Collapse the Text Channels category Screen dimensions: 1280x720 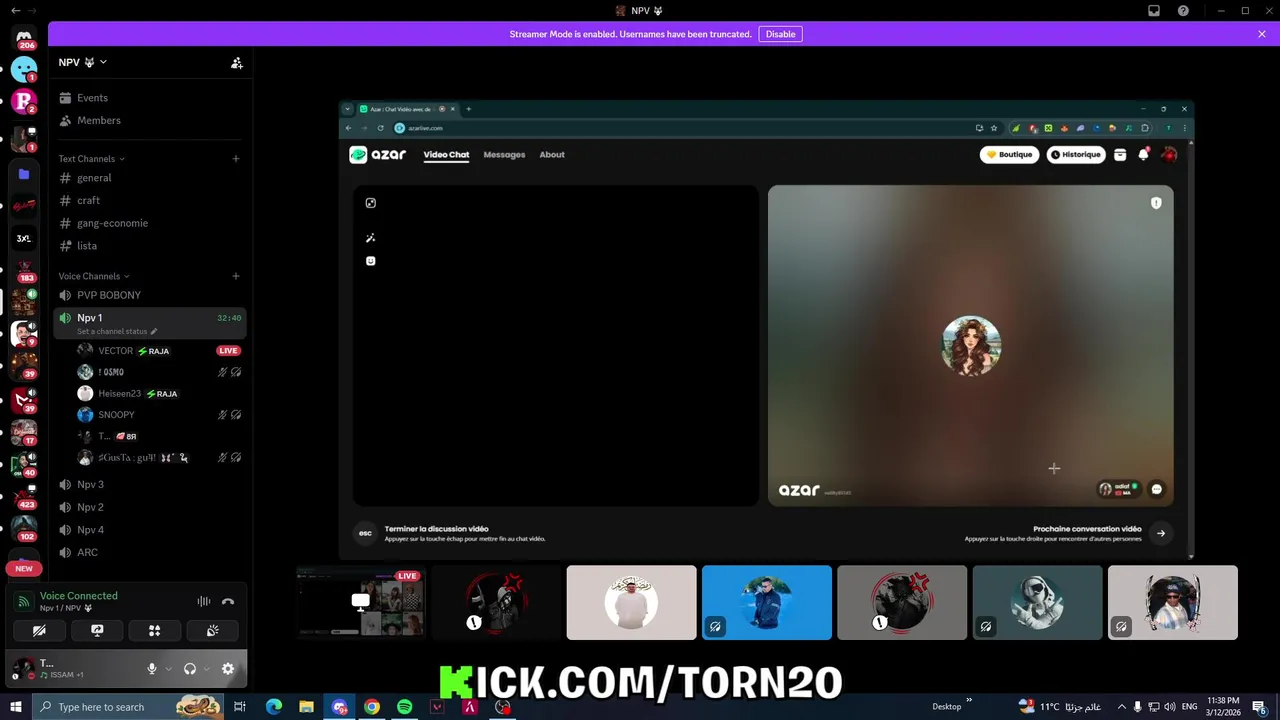point(91,159)
